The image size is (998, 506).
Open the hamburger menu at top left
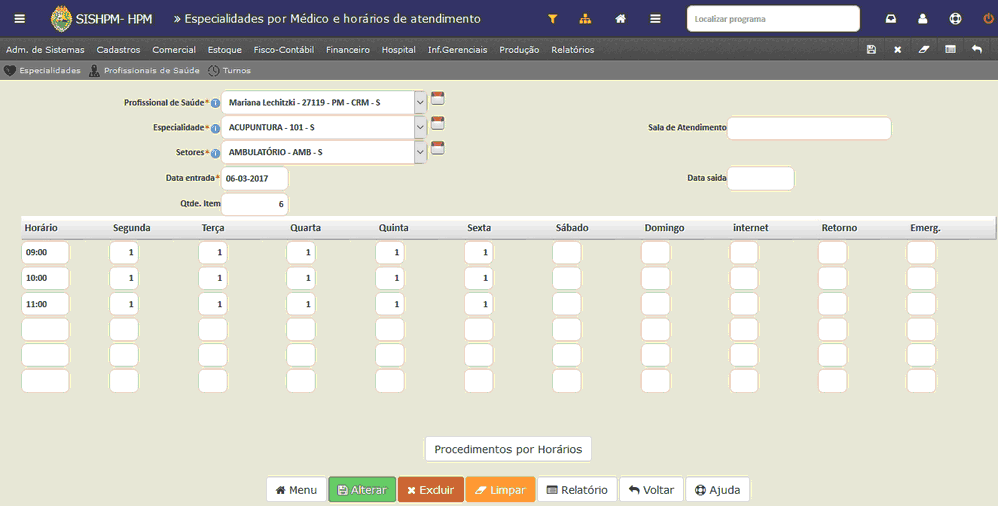(20, 18)
